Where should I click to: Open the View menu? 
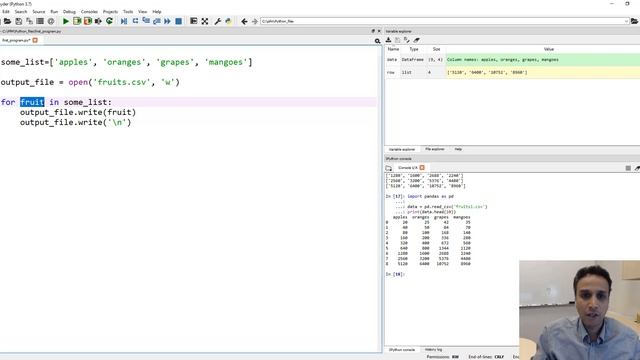tap(142, 11)
